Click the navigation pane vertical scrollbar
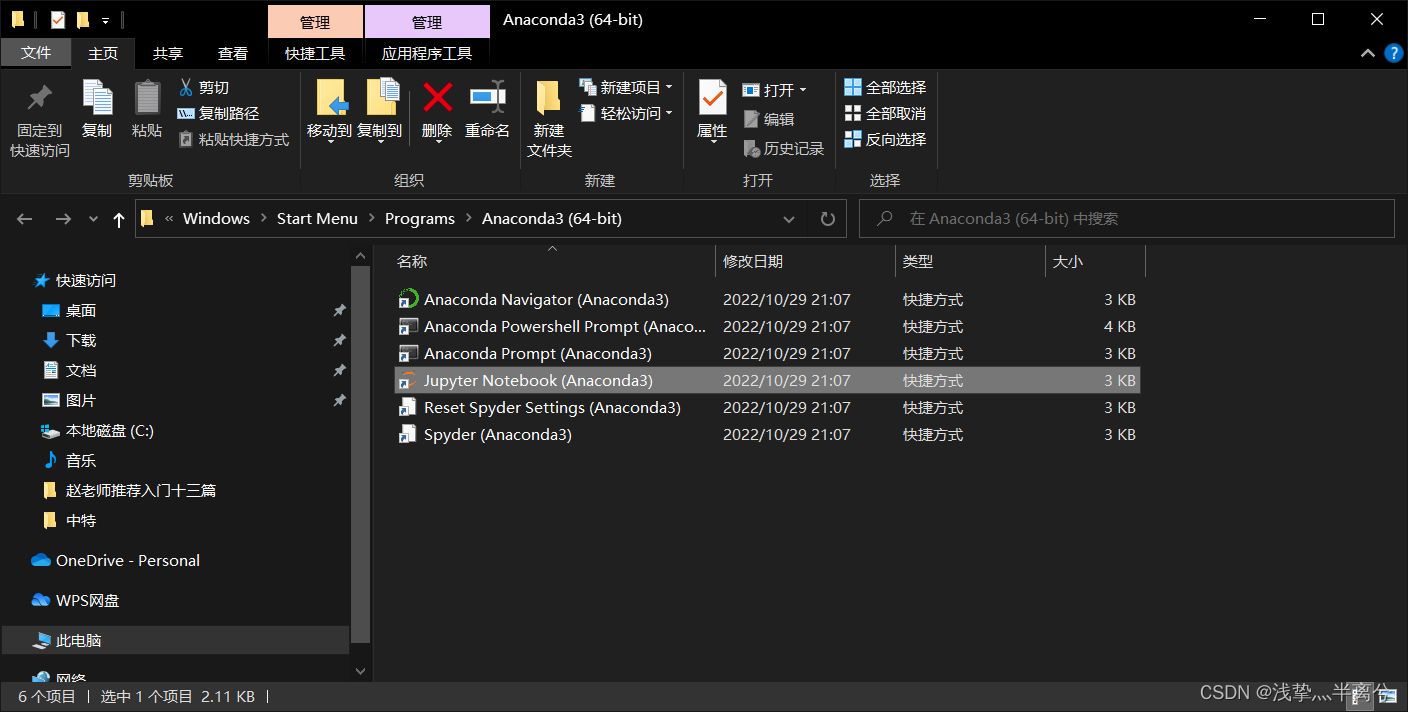This screenshot has width=1408, height=712. click(361, 454)
